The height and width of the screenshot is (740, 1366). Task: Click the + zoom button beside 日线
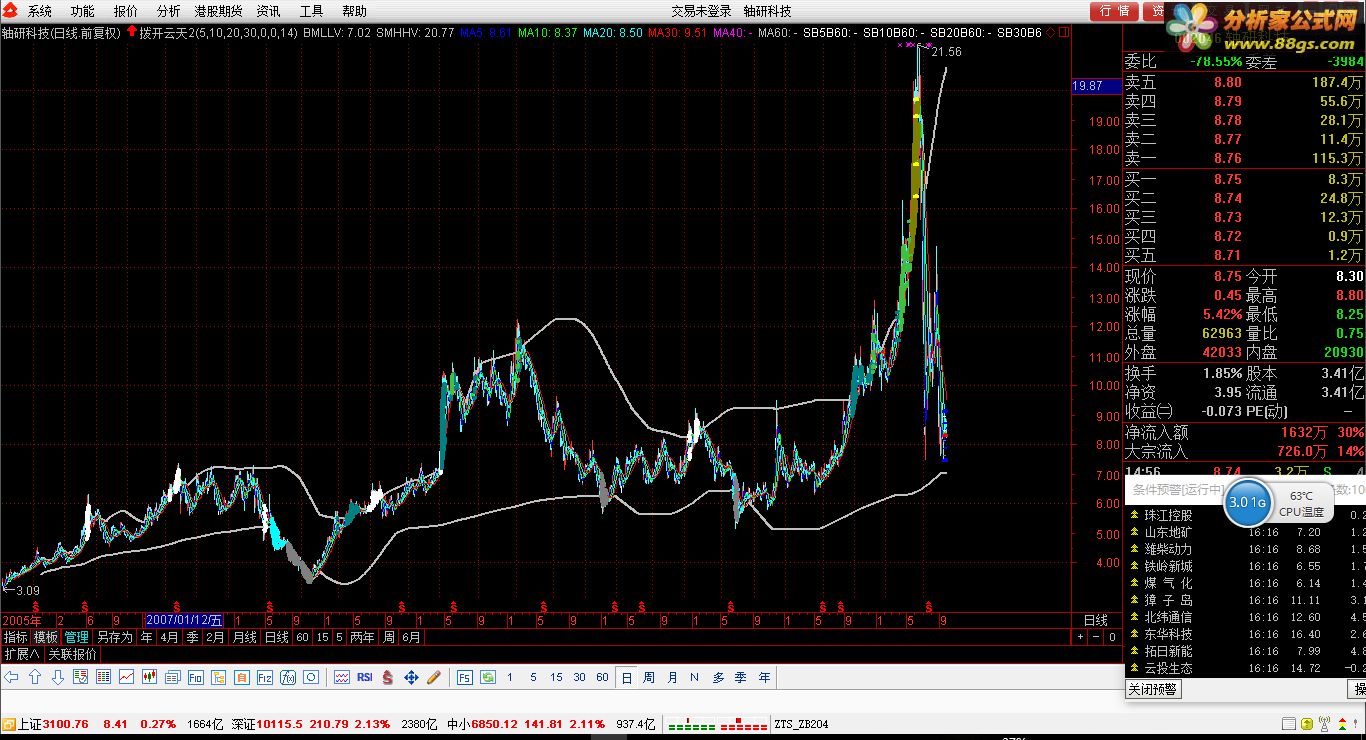click(x=1080, y=637)
